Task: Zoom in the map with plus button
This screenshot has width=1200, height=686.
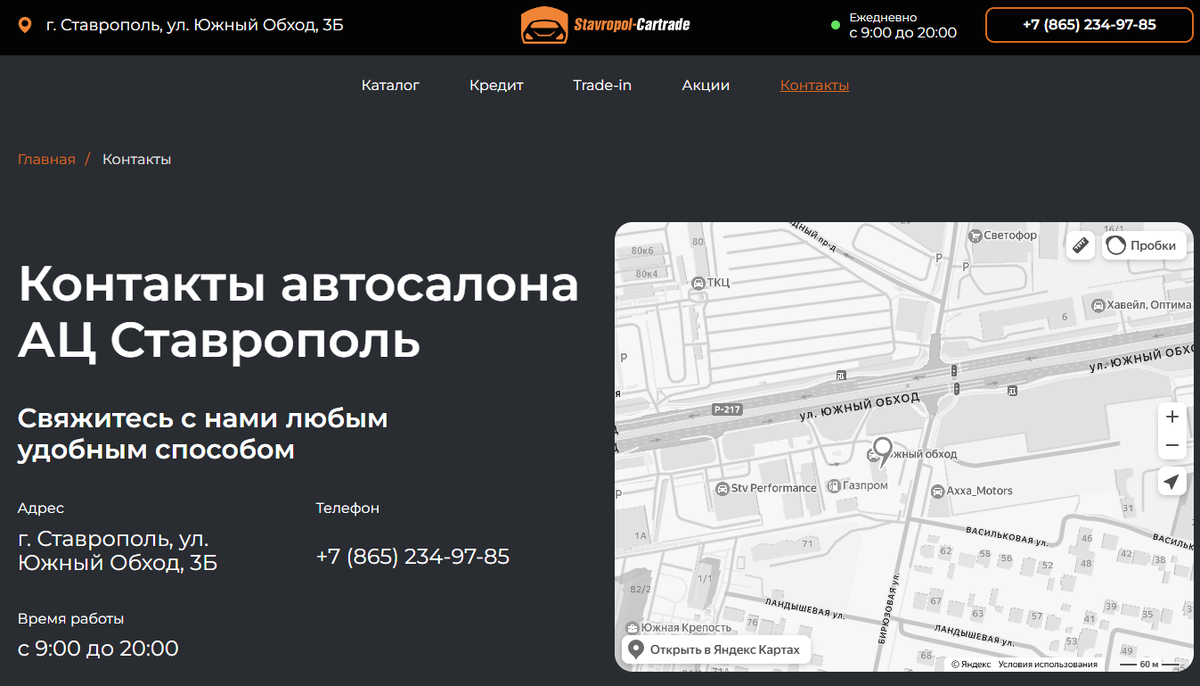Action: pyautogui.click(x=1172, y=417)
